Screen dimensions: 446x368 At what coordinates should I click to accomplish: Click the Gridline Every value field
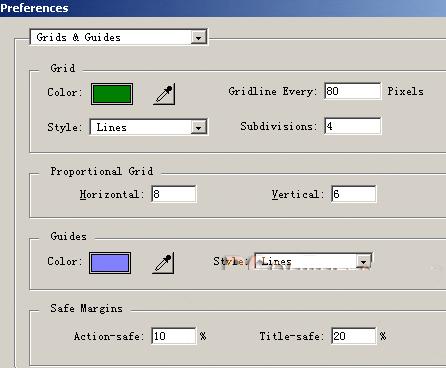tap(353, 91)
